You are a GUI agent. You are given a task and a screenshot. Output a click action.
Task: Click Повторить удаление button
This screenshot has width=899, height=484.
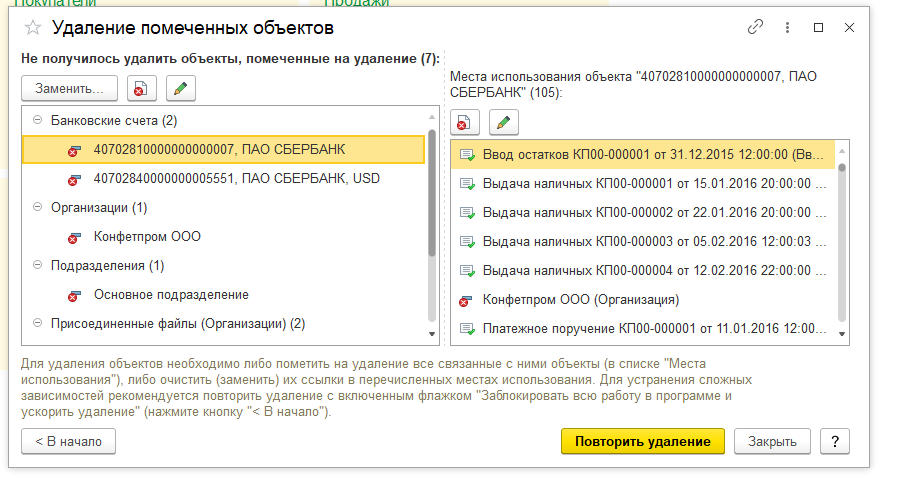click(x=643, y=442)
